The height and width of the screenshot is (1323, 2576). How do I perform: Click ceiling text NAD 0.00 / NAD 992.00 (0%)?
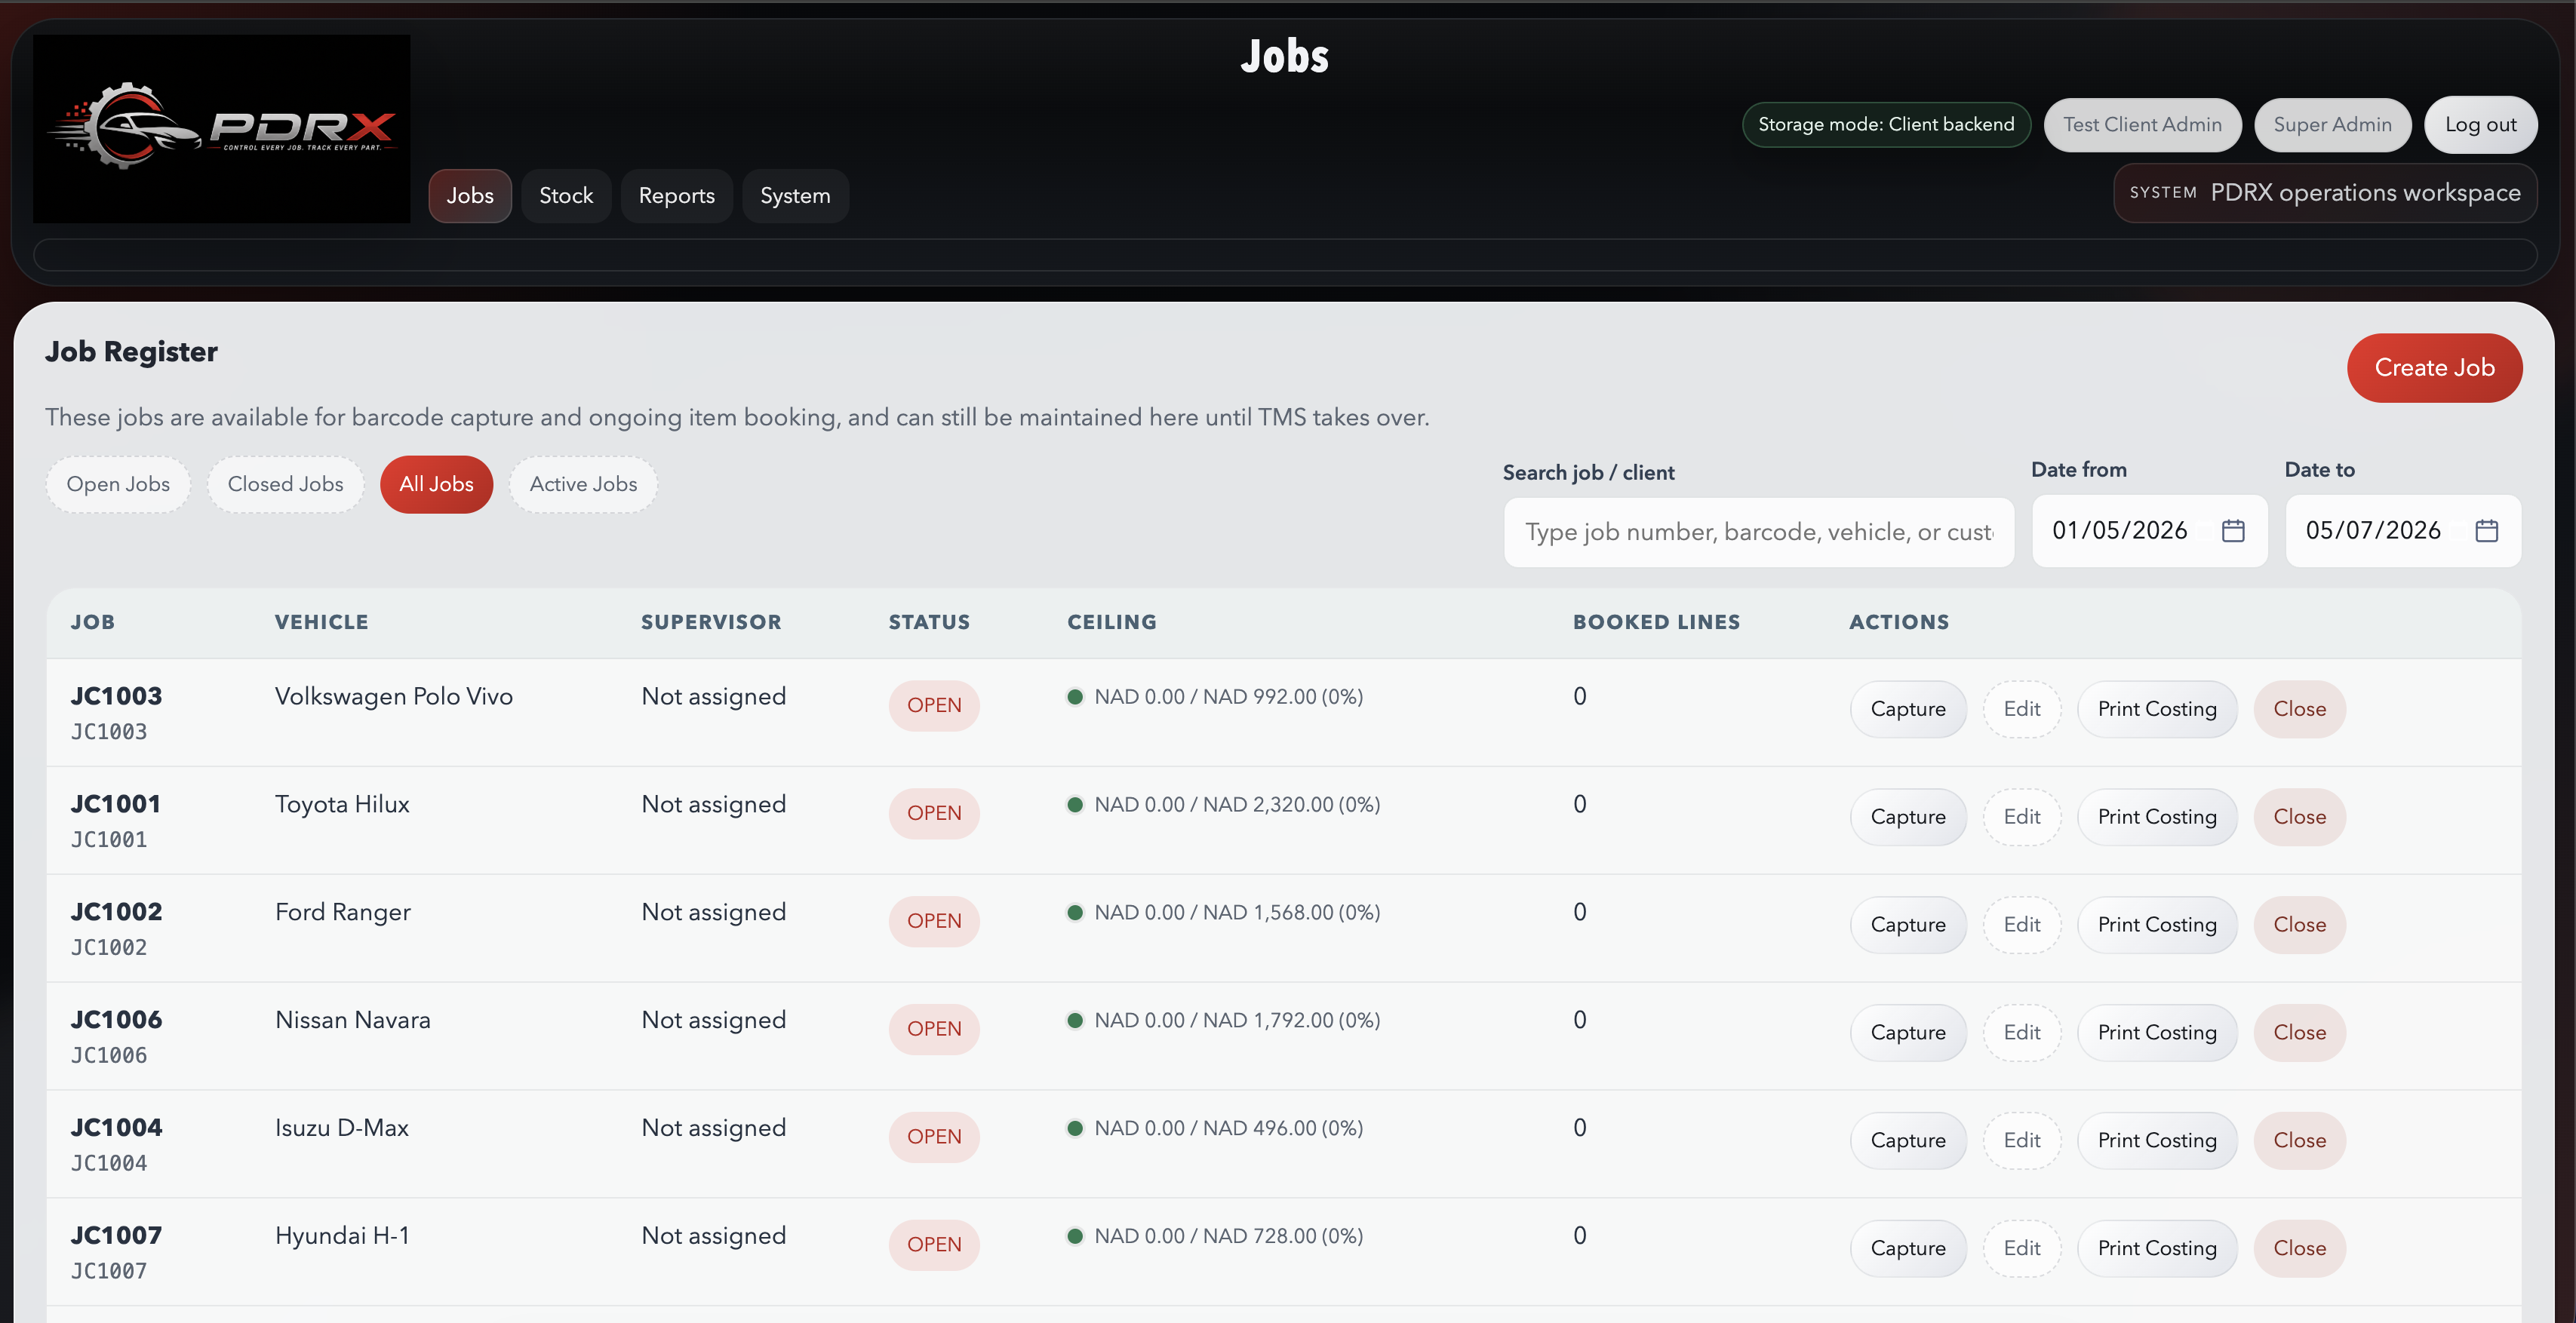[1228, 697]
